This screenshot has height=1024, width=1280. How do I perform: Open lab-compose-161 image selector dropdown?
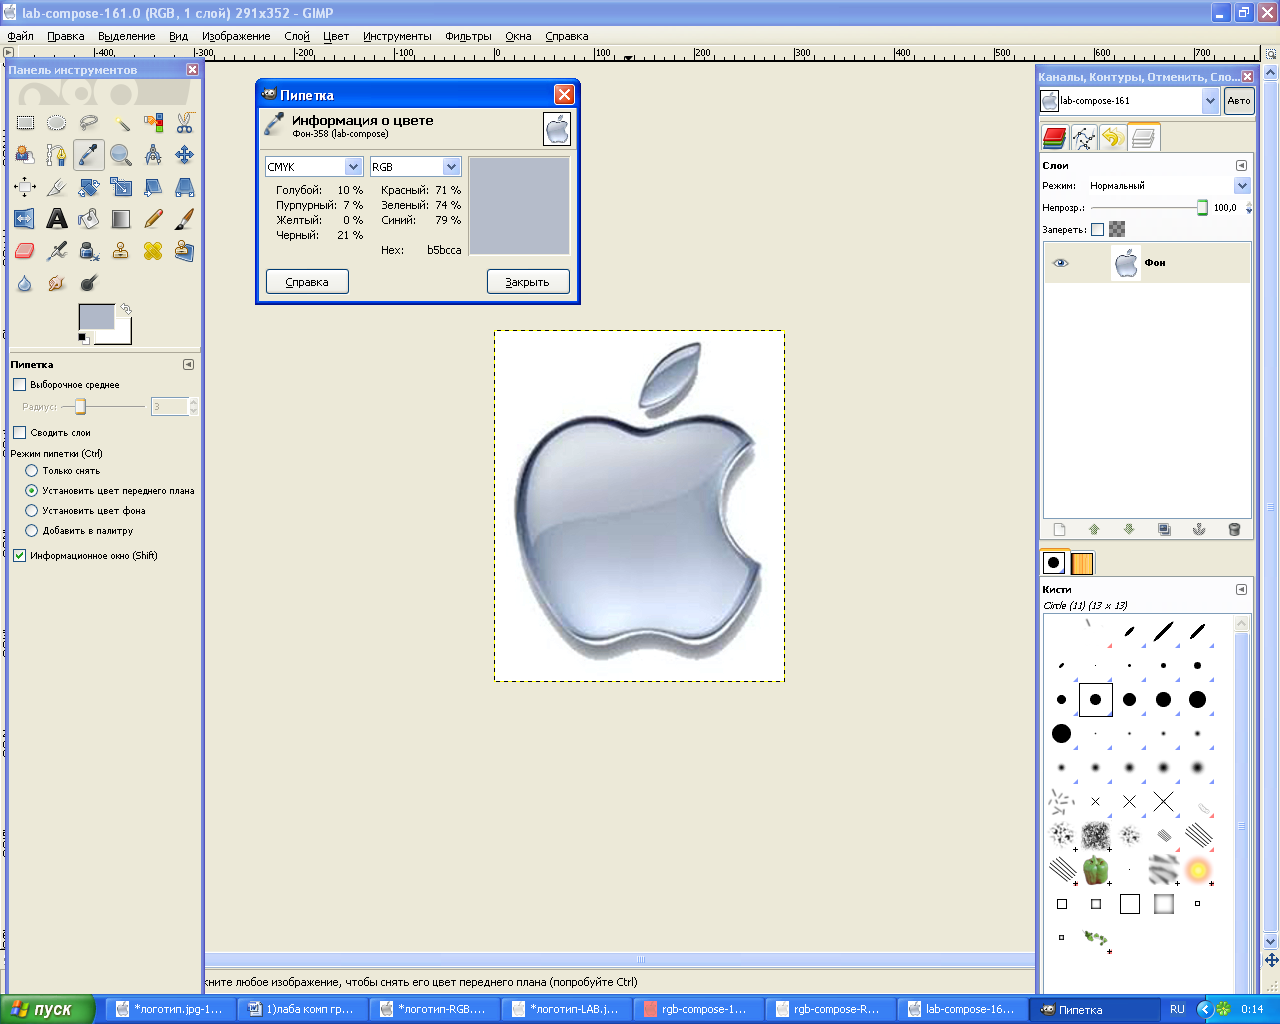click(1129, 101)
